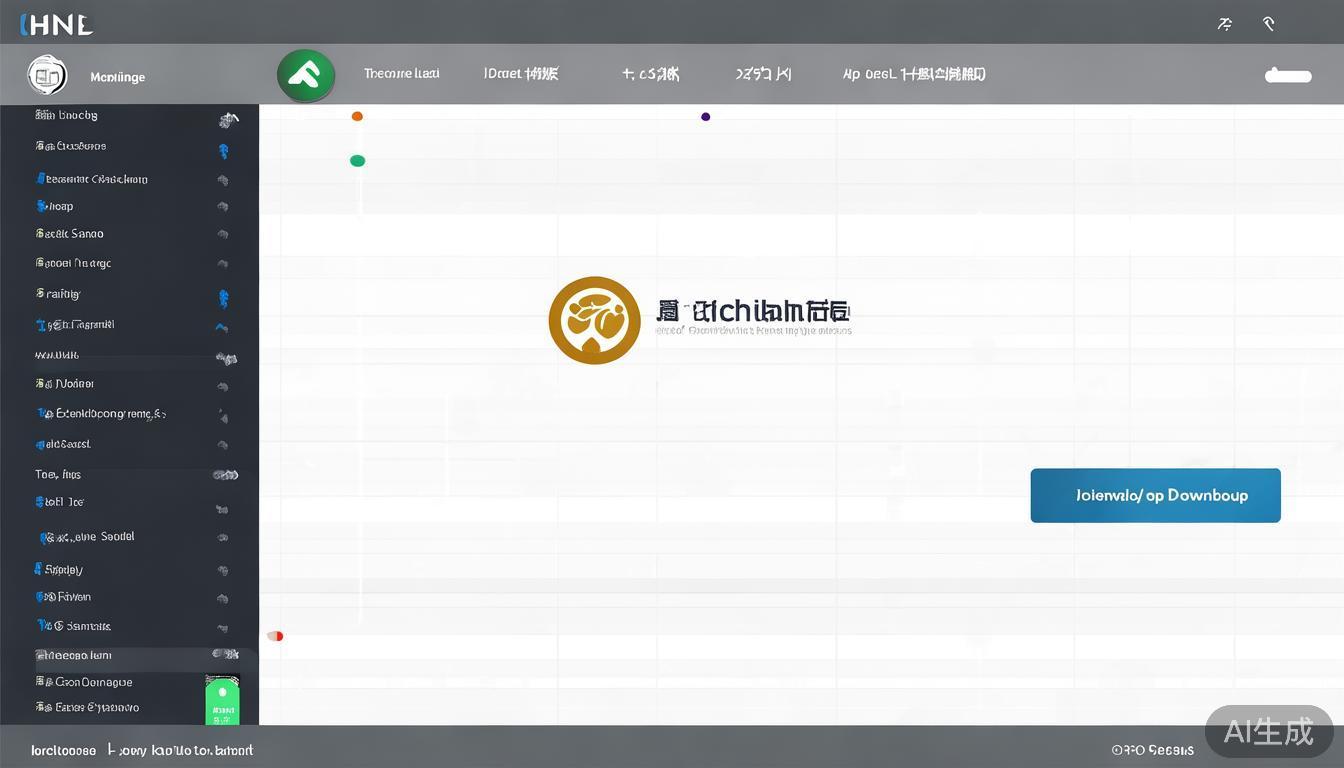Click the IHNE logo in the top-left corner
Viewport: 1344px width, 768px height.
tap(56, 25)
